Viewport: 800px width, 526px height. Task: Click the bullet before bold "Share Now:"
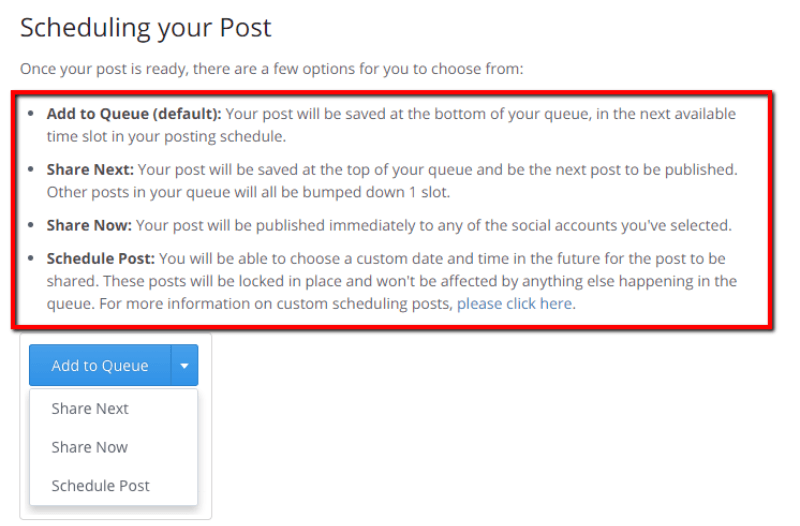31,225
